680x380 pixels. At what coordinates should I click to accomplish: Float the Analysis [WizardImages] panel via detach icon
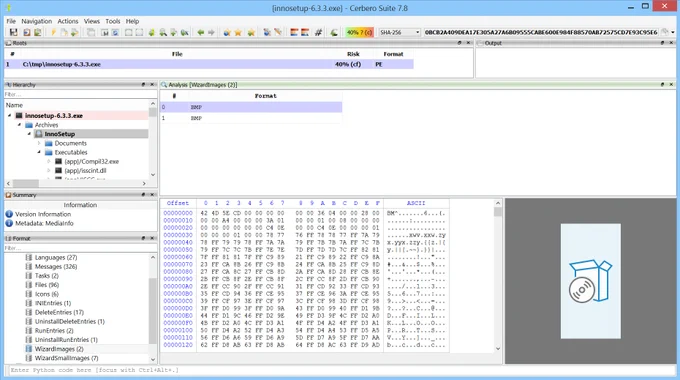(662, 85)
